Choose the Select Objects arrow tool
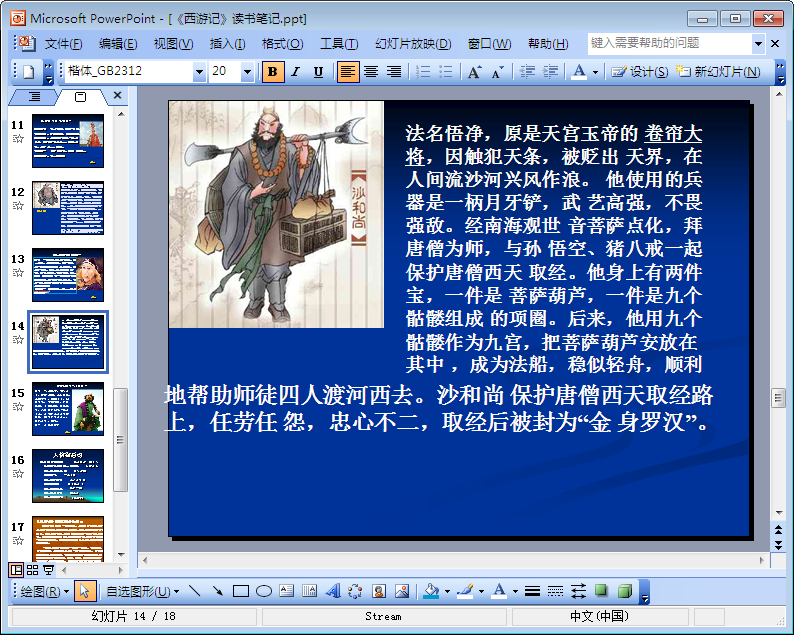This screenshot has height=635, width=794. (85, 591)
